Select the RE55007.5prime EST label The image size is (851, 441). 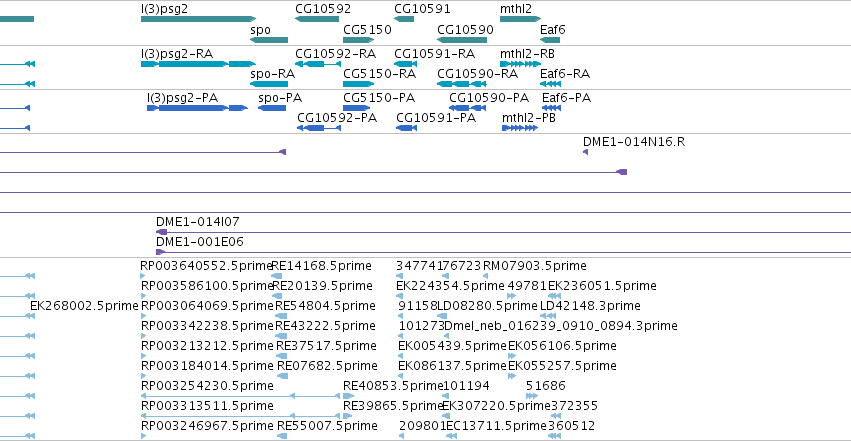tap(327, 426)
